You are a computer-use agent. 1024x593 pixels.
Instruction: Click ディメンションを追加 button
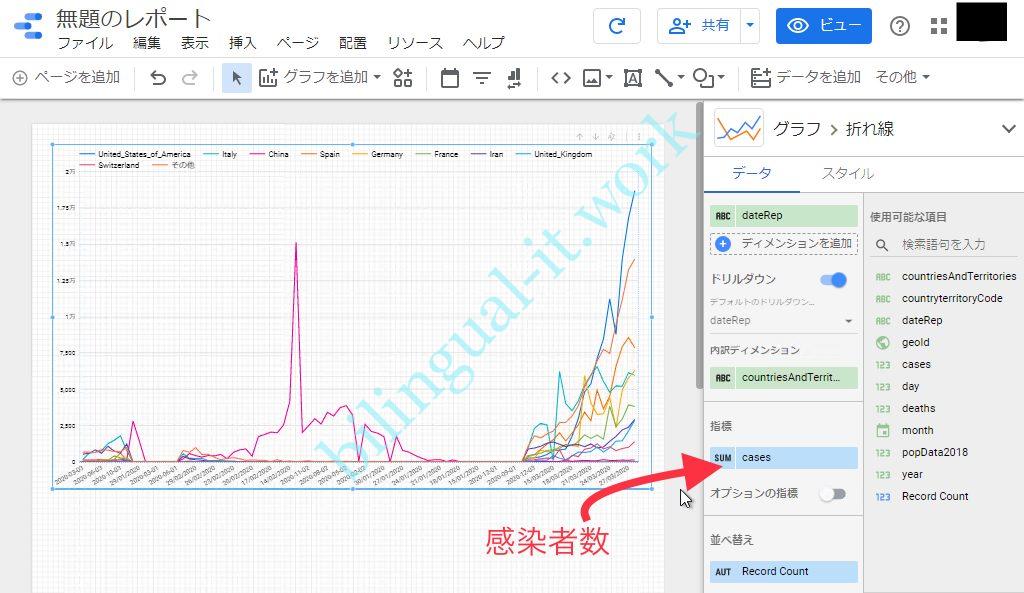pos(785,243)
